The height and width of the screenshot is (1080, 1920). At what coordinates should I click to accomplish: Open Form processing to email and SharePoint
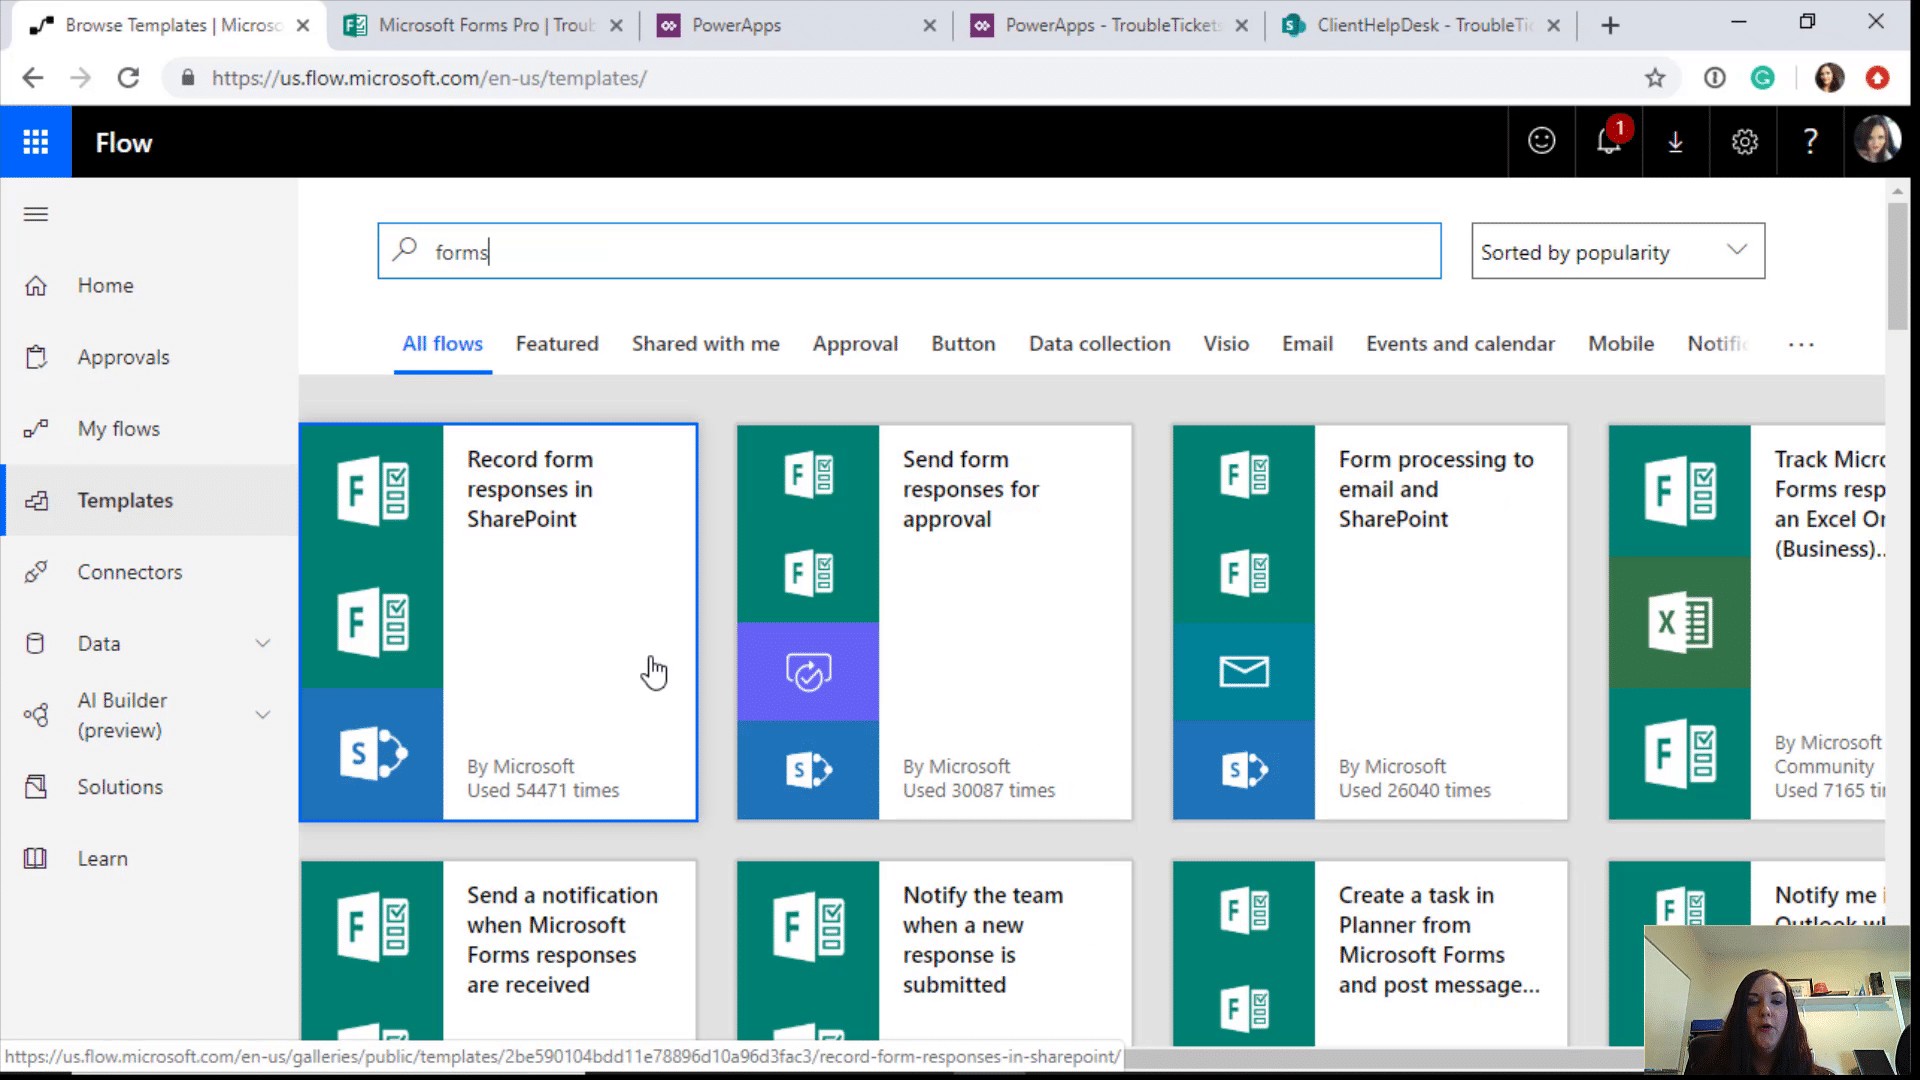(1370, 622)
